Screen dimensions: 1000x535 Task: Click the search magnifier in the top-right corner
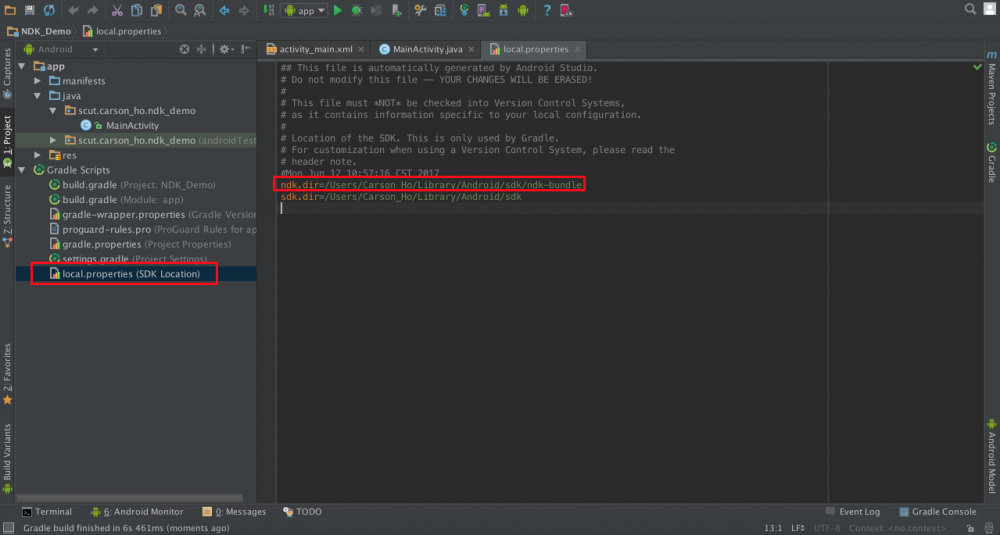(x=971, y=9)
